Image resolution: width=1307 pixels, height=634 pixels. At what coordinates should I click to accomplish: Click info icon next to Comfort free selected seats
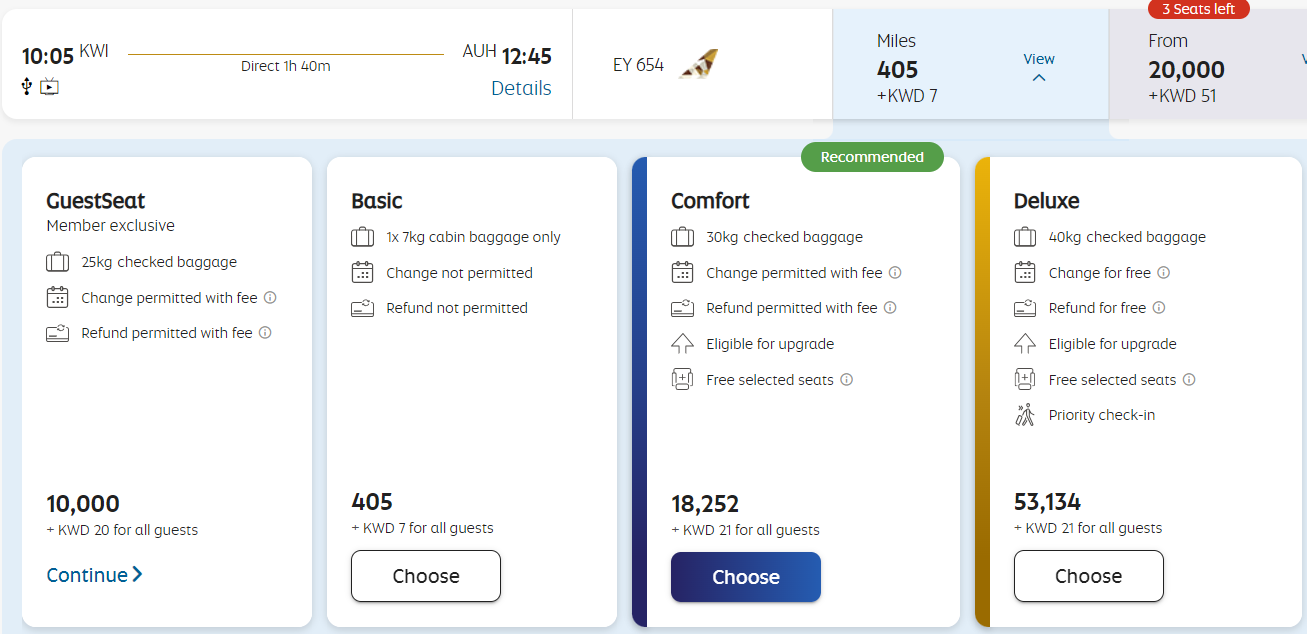pyautogui.click(x=847, y=380)
